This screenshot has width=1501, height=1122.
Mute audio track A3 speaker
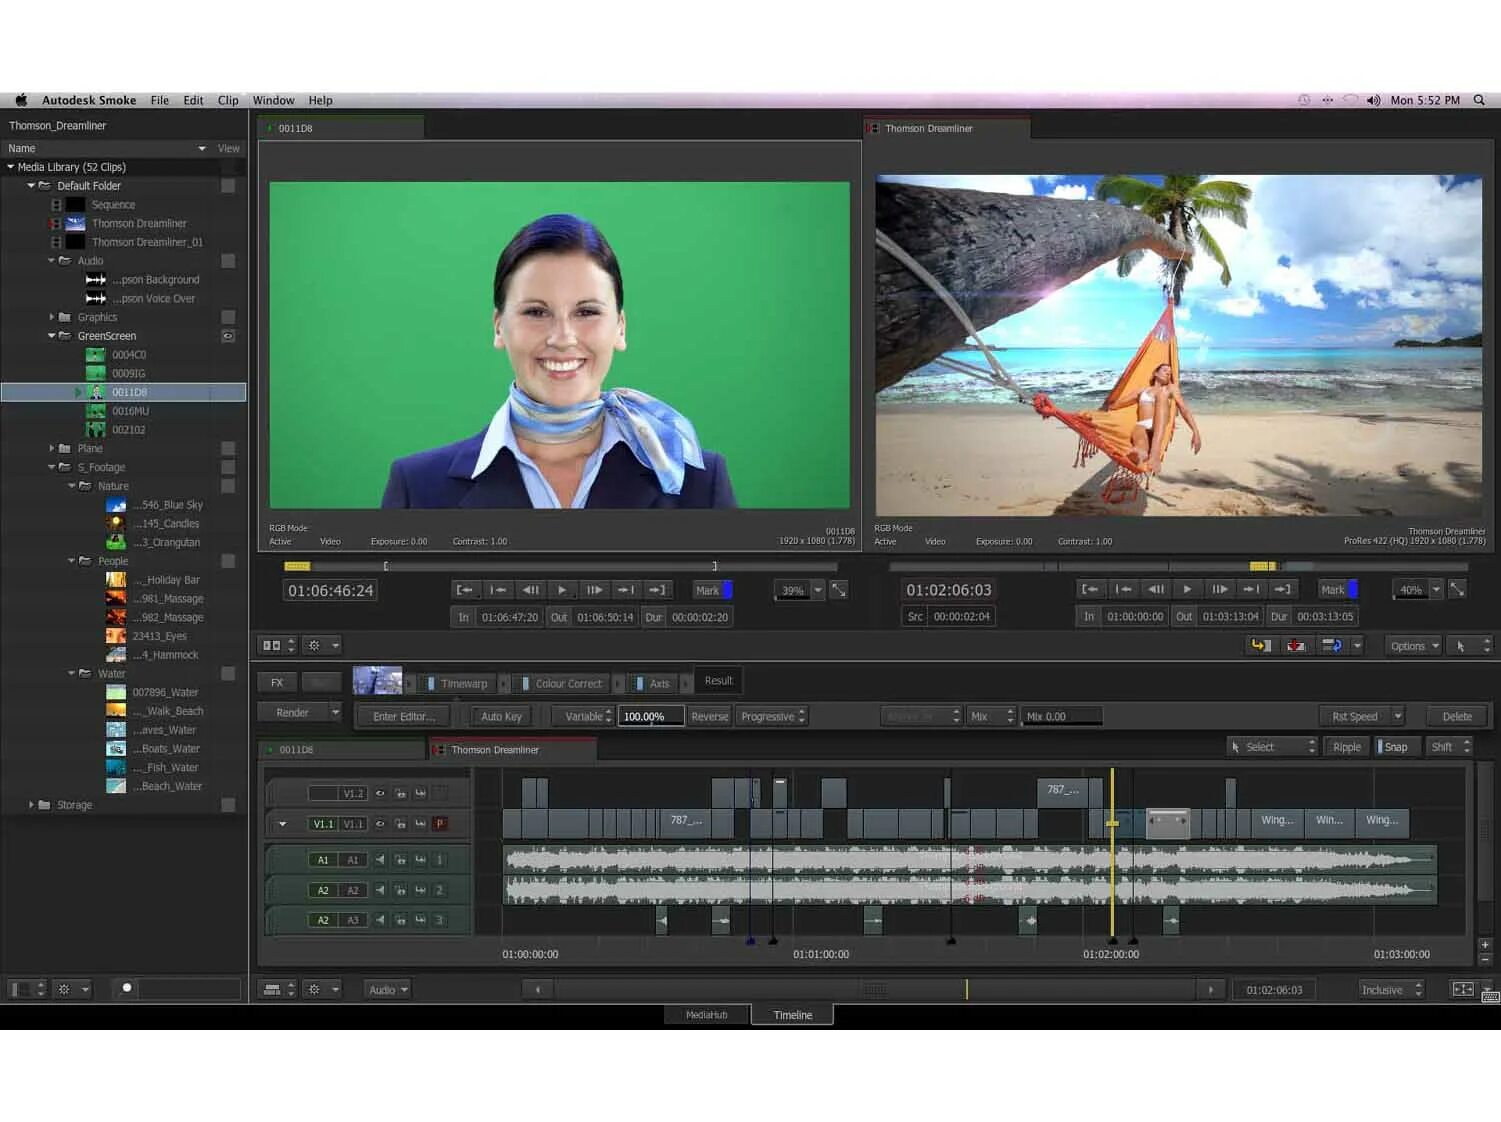[380, 921]
